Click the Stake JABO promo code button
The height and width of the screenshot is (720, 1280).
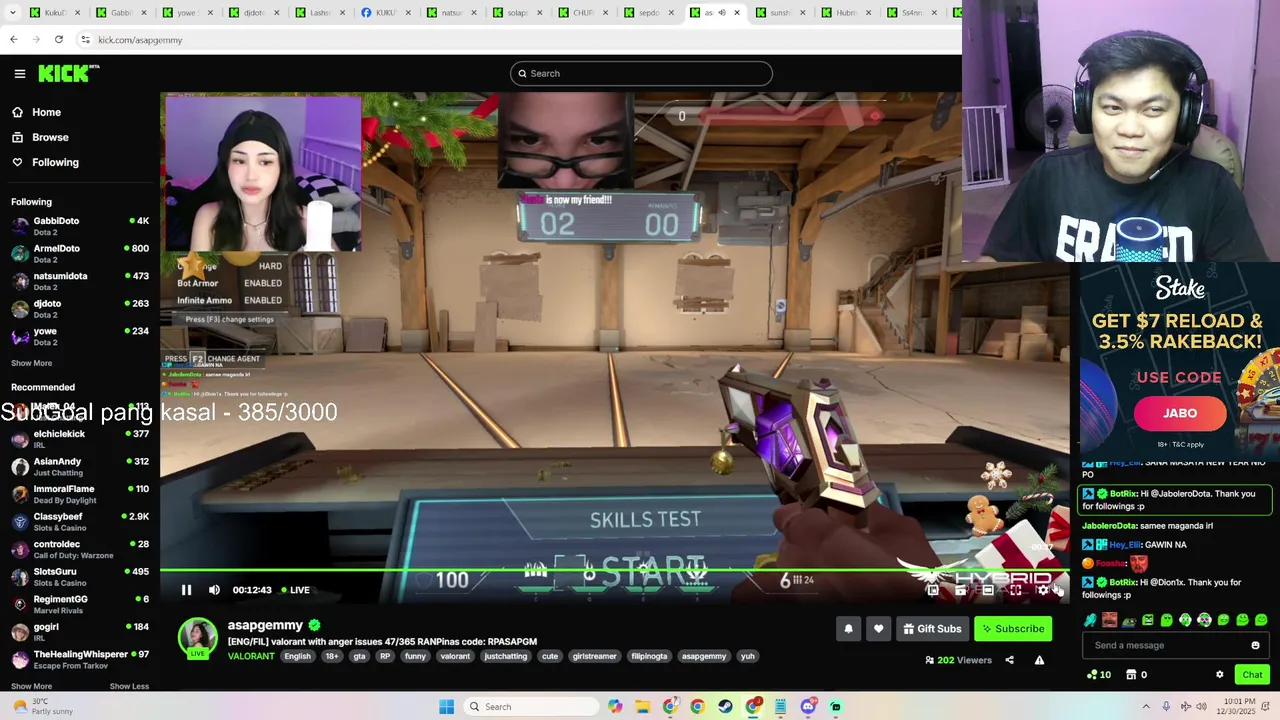click(1179, 413)
